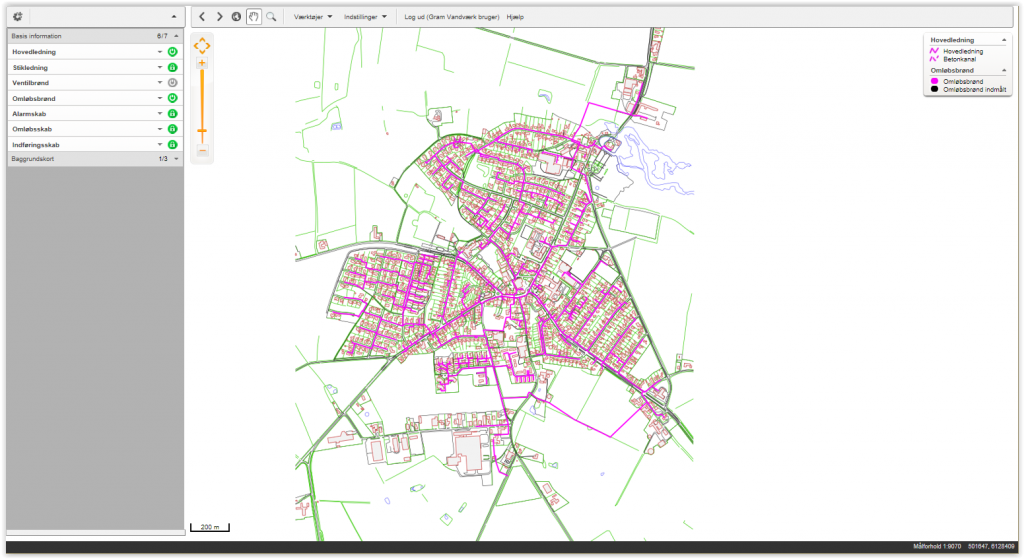Viewport: 1024px width, 559px height.
Task: Click Betonkanal legend line symbol
Action: (934, 59)
